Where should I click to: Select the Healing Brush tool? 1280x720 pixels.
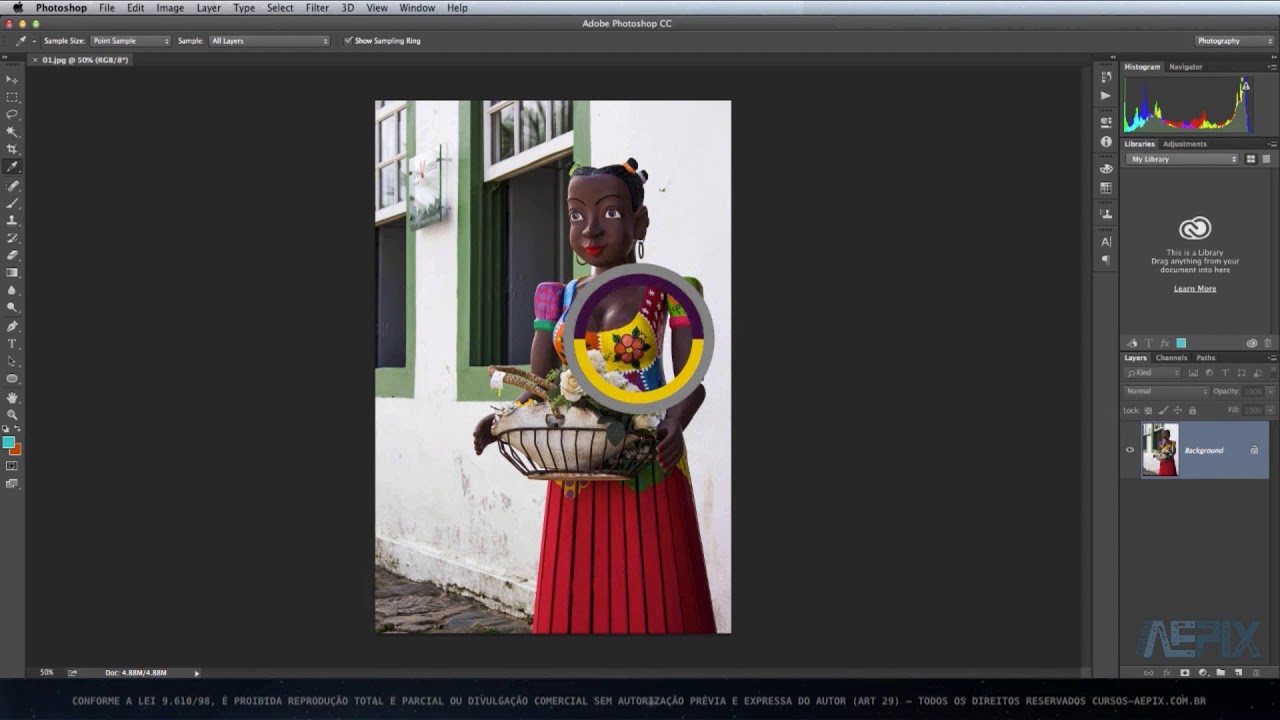(x=12, y=186)
